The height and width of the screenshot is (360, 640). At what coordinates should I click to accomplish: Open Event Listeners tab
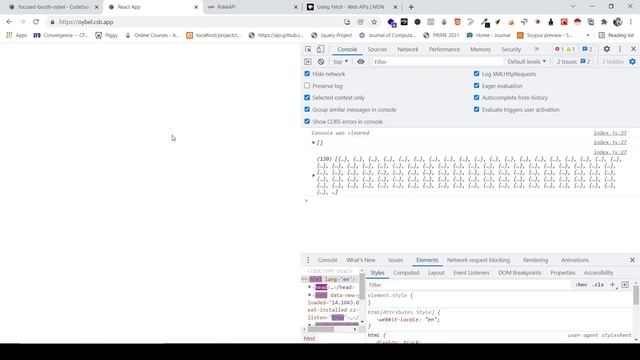tap(471, 273)
